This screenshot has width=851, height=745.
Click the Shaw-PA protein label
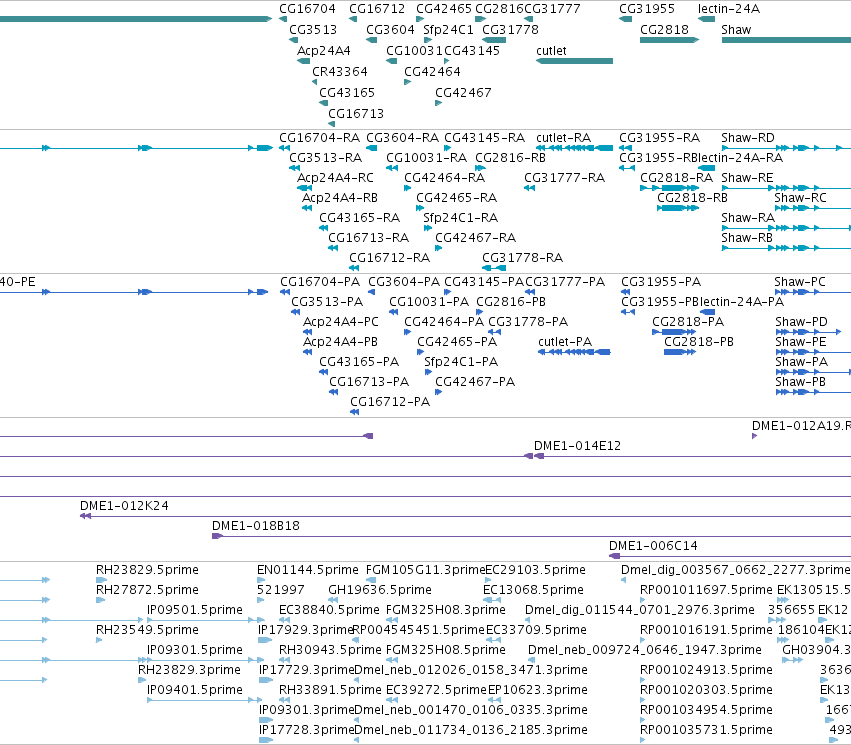pyautogui.click(x=802, y=362)
